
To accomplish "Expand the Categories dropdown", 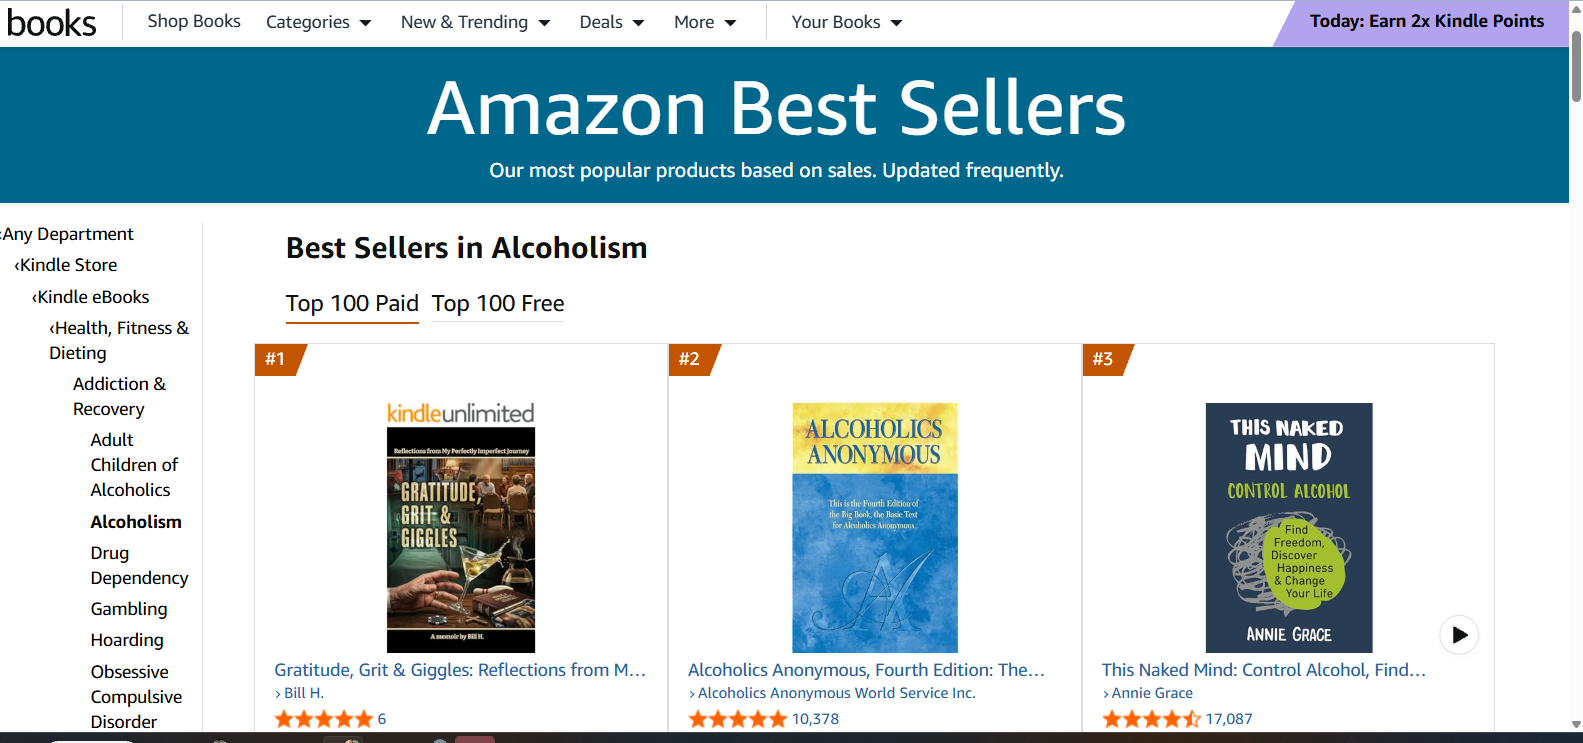I will (318, 22).
